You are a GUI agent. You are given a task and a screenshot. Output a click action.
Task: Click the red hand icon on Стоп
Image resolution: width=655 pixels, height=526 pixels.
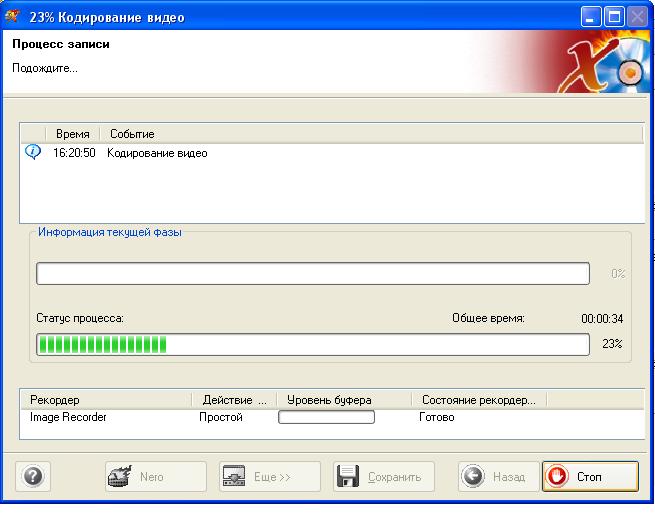(557, 476)
